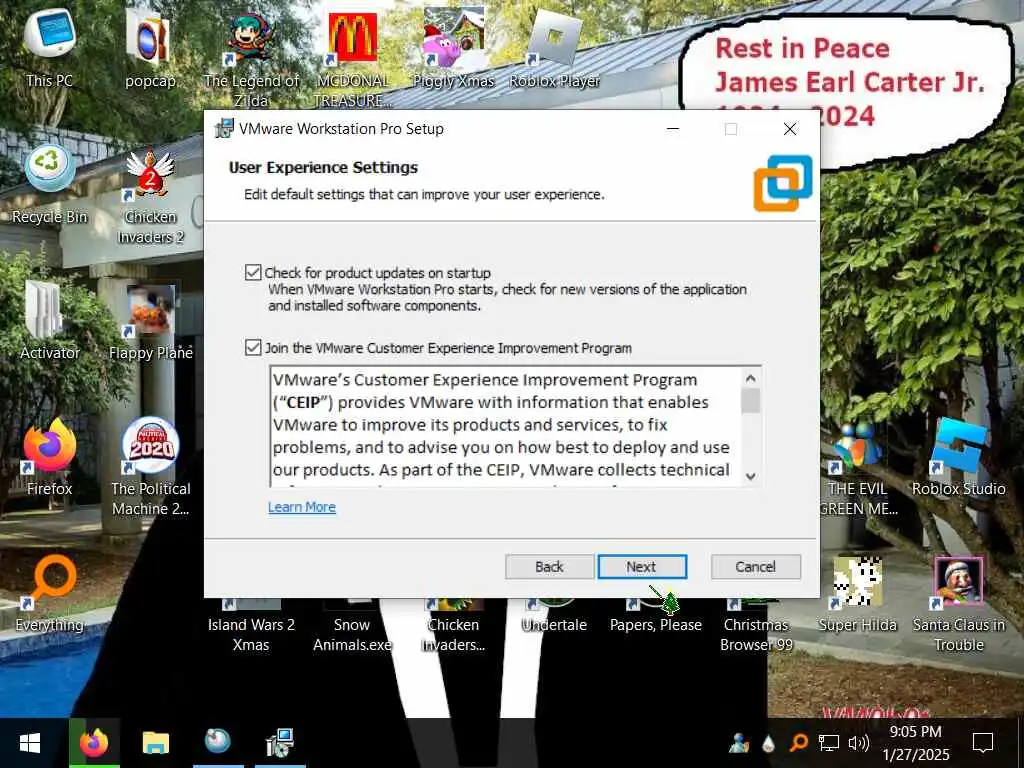Click the VMware setup title bar icon
The height and width of the screenshot is (768, 1024).
click(224, 128)
